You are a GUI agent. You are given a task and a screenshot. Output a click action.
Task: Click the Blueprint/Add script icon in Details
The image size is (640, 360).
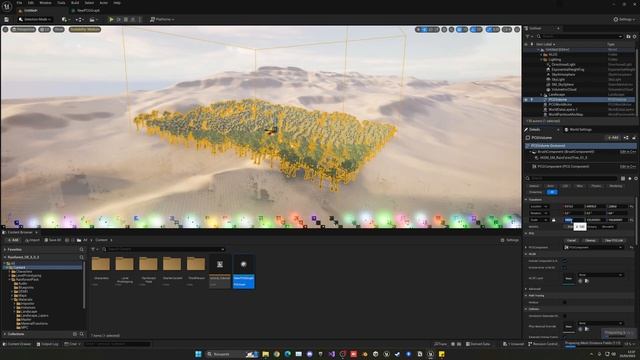click(626, 138)
